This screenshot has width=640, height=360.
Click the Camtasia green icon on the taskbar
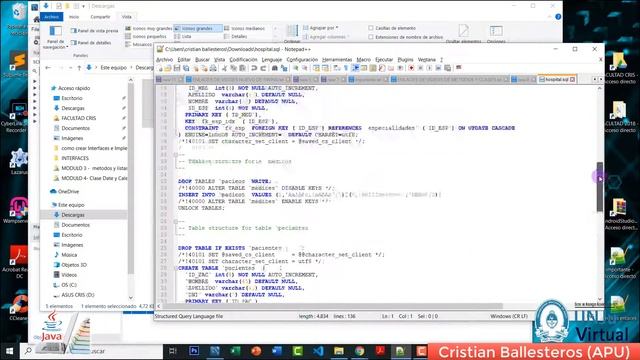[298, 351]
